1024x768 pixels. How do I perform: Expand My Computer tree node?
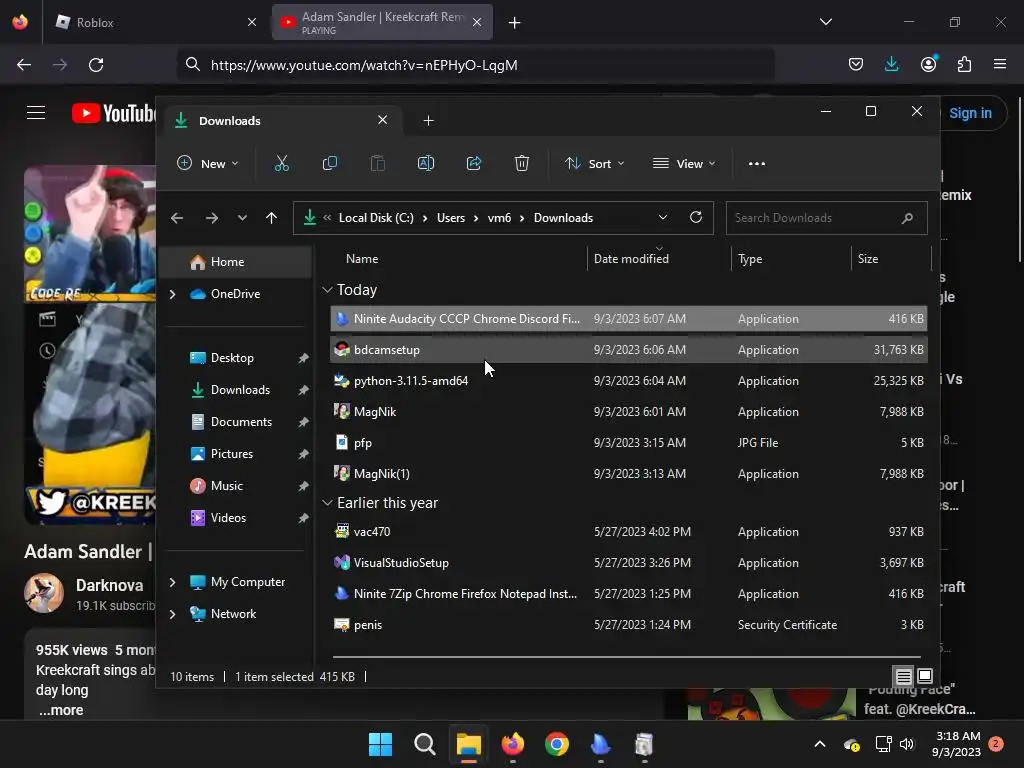click(172, 582)
